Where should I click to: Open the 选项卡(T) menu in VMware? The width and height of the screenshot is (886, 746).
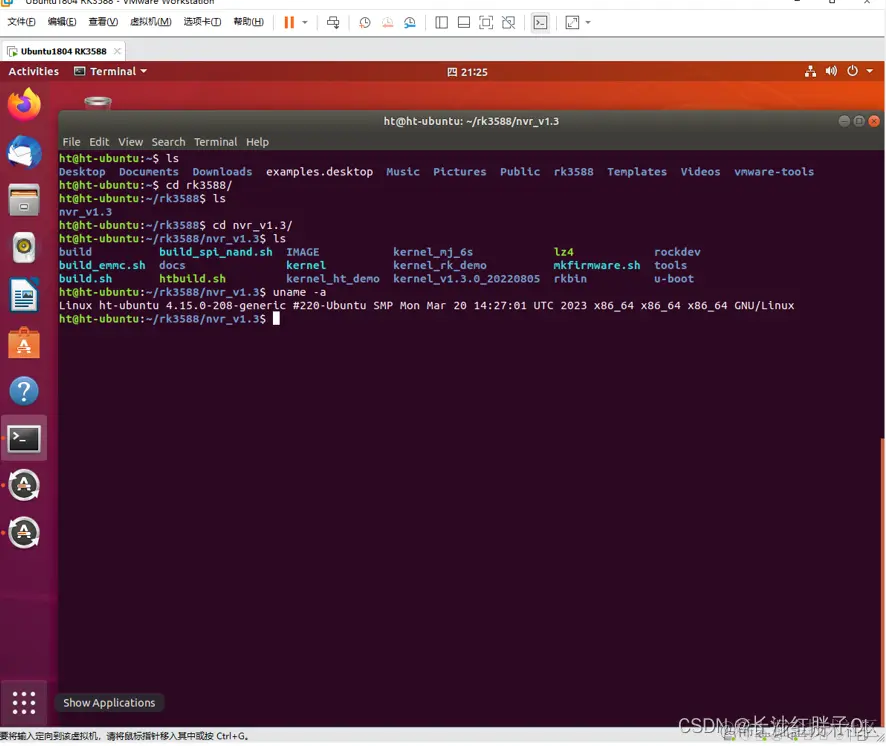click(202, 22)
